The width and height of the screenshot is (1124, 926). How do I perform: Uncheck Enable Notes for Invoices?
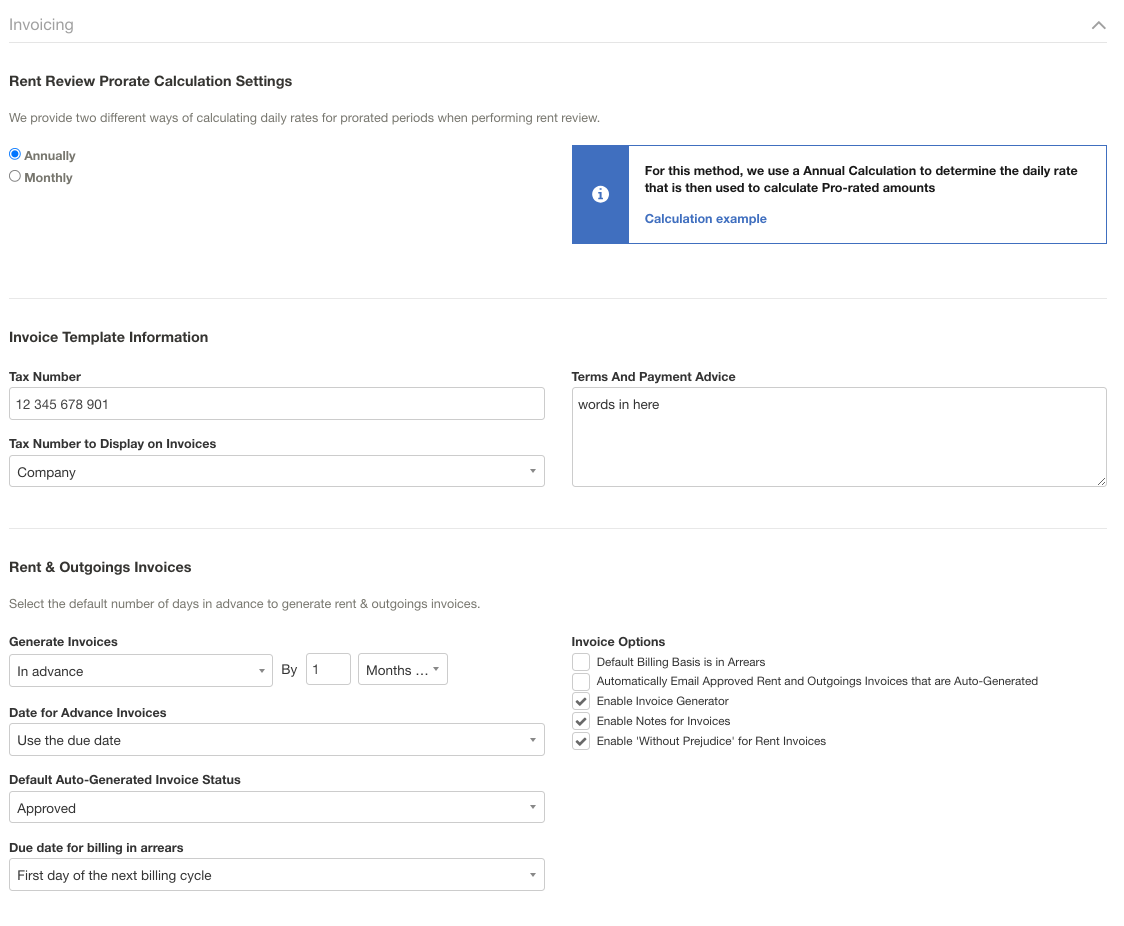click(x=581, y=722)
